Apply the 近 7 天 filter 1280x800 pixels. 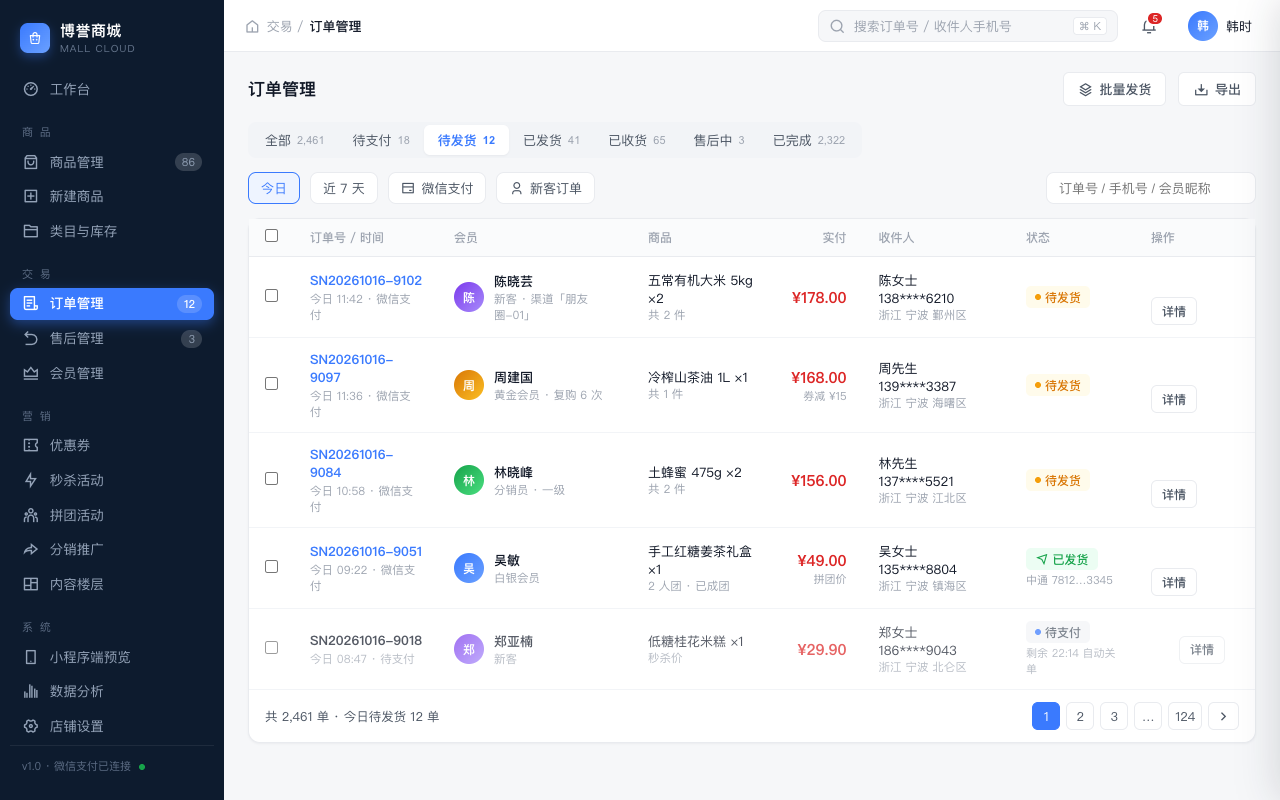pos(344,188)
